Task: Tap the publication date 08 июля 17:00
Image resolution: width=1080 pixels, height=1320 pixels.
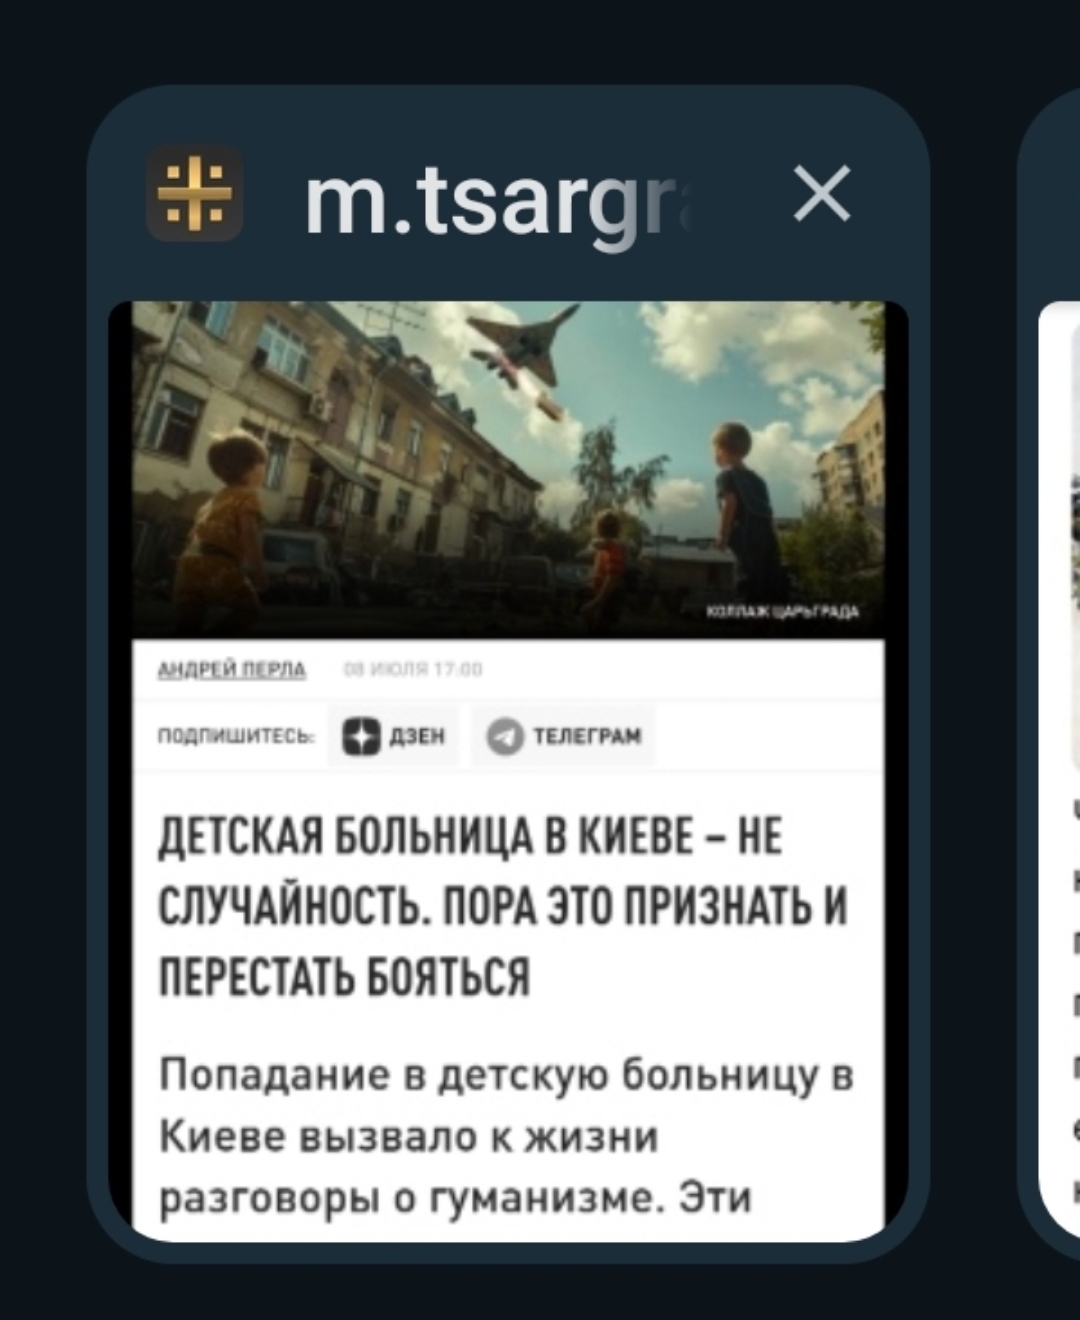Action: coord(413,670)
